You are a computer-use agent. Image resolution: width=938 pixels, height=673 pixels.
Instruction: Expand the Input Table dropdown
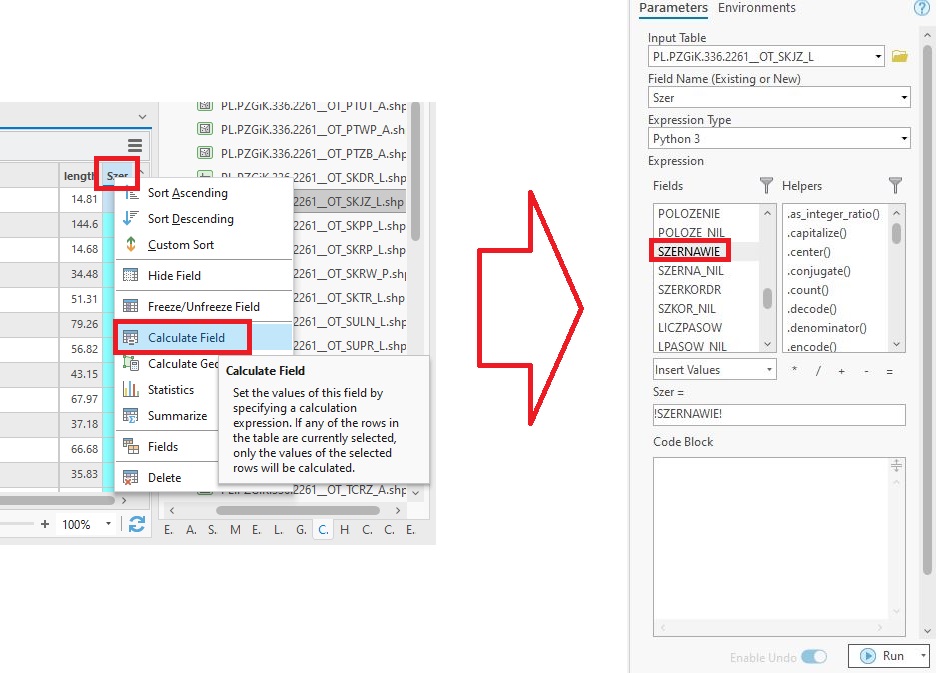(x=877, y=57)
